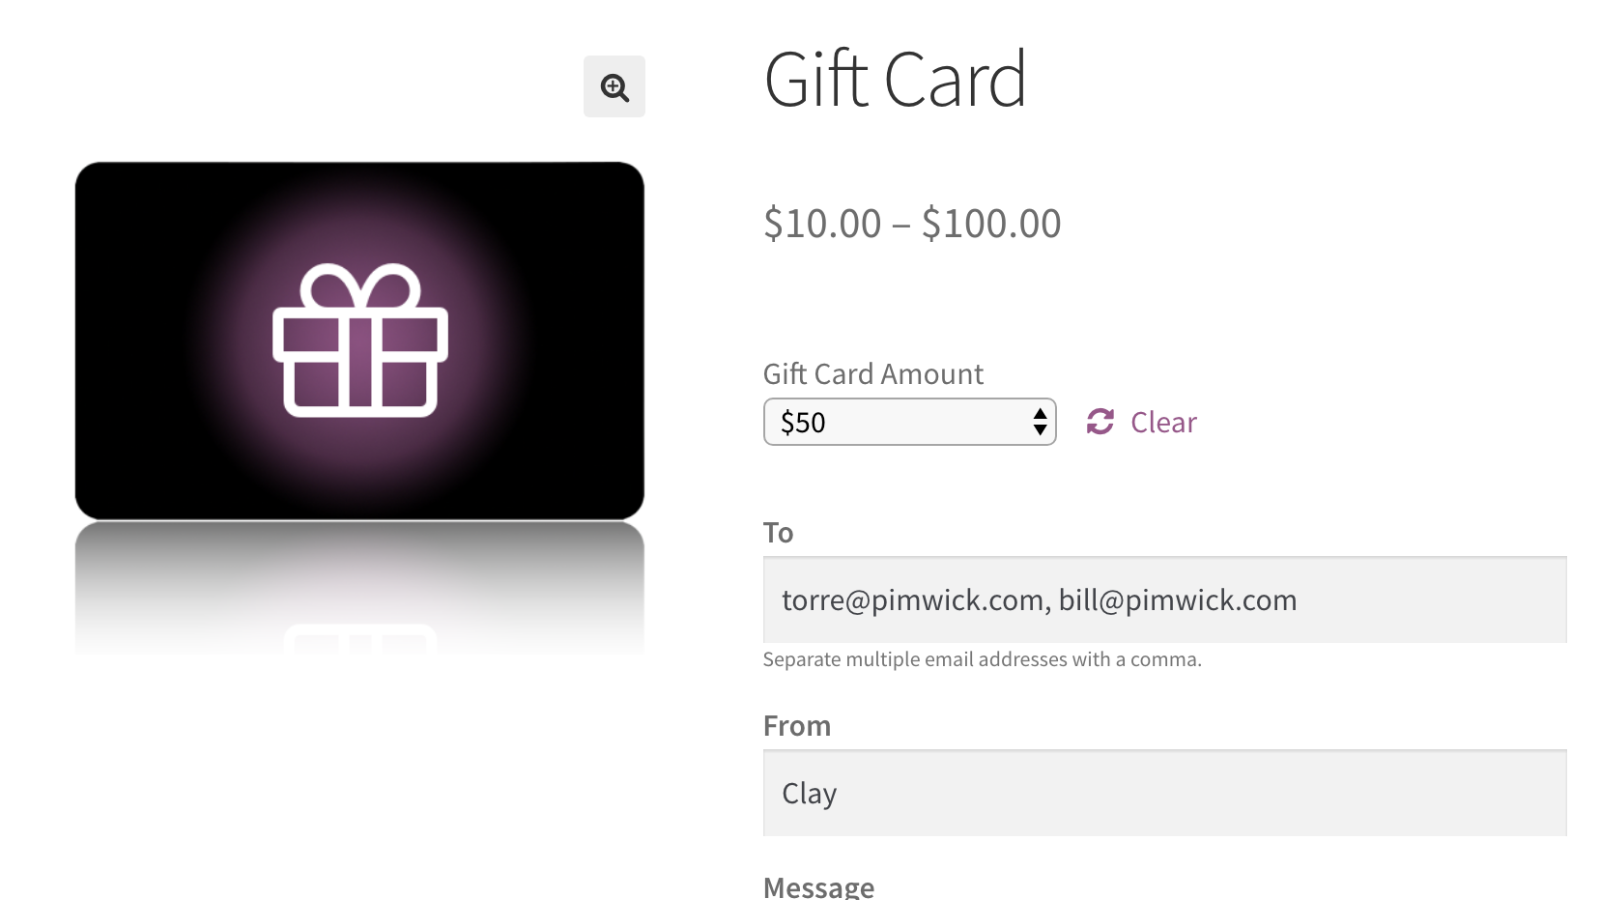
Task: Click the purple refresh icon next to Clear
Action: point(1100,422)
